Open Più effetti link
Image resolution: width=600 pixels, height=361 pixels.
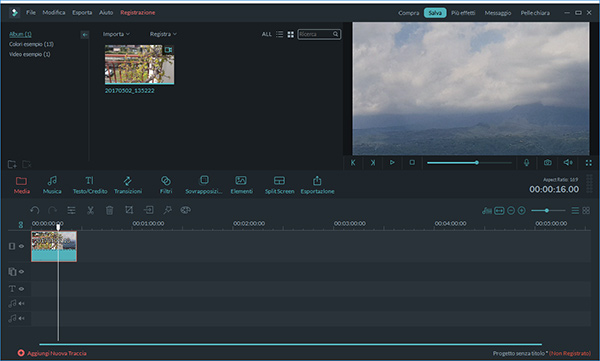[x=463, y=13]
